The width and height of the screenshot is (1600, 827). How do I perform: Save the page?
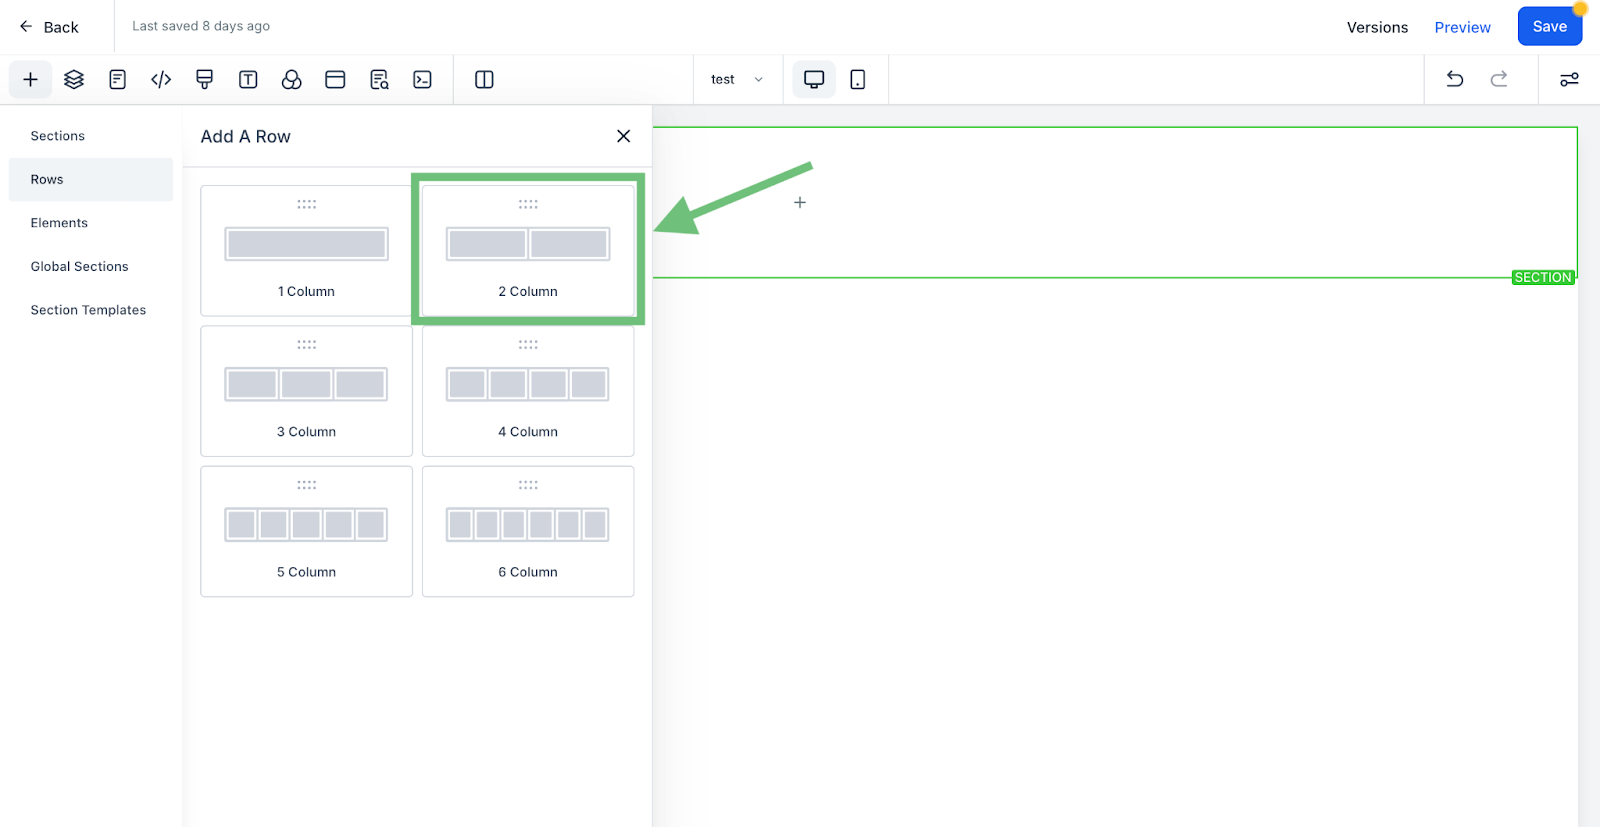(1550, 27)
